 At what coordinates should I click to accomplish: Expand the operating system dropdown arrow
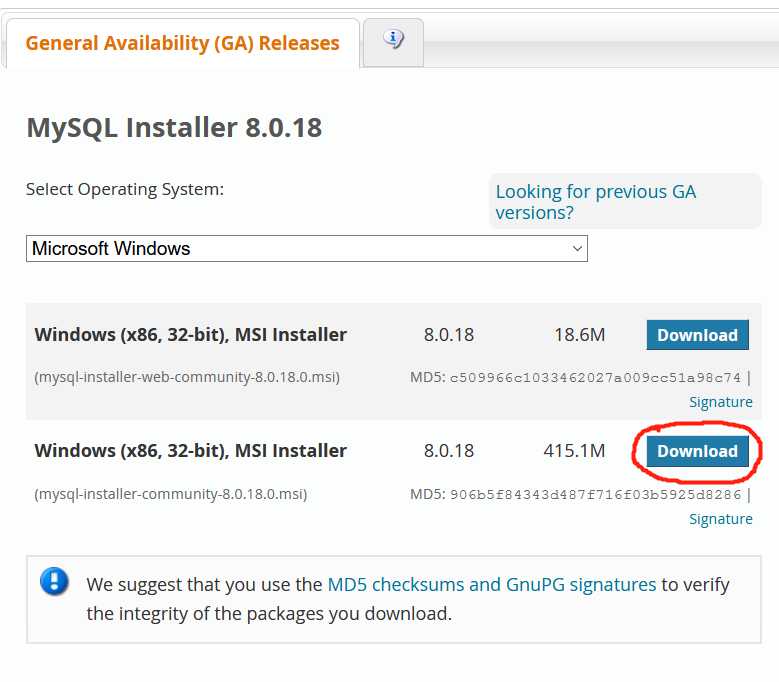click(577, 248)
